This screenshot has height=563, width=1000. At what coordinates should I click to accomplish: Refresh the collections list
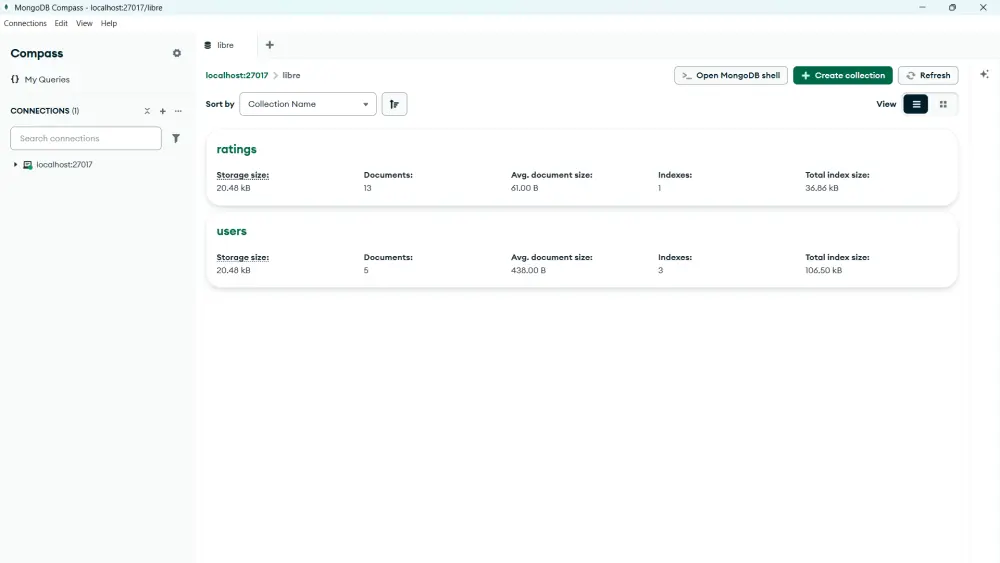click(928, 75)
